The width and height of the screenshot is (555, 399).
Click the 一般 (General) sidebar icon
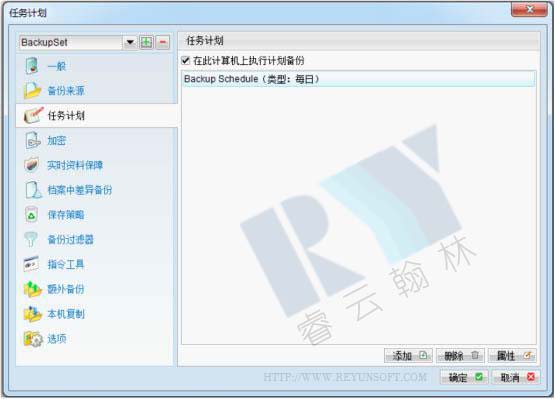pyautogui.click(x=32, y=66)
